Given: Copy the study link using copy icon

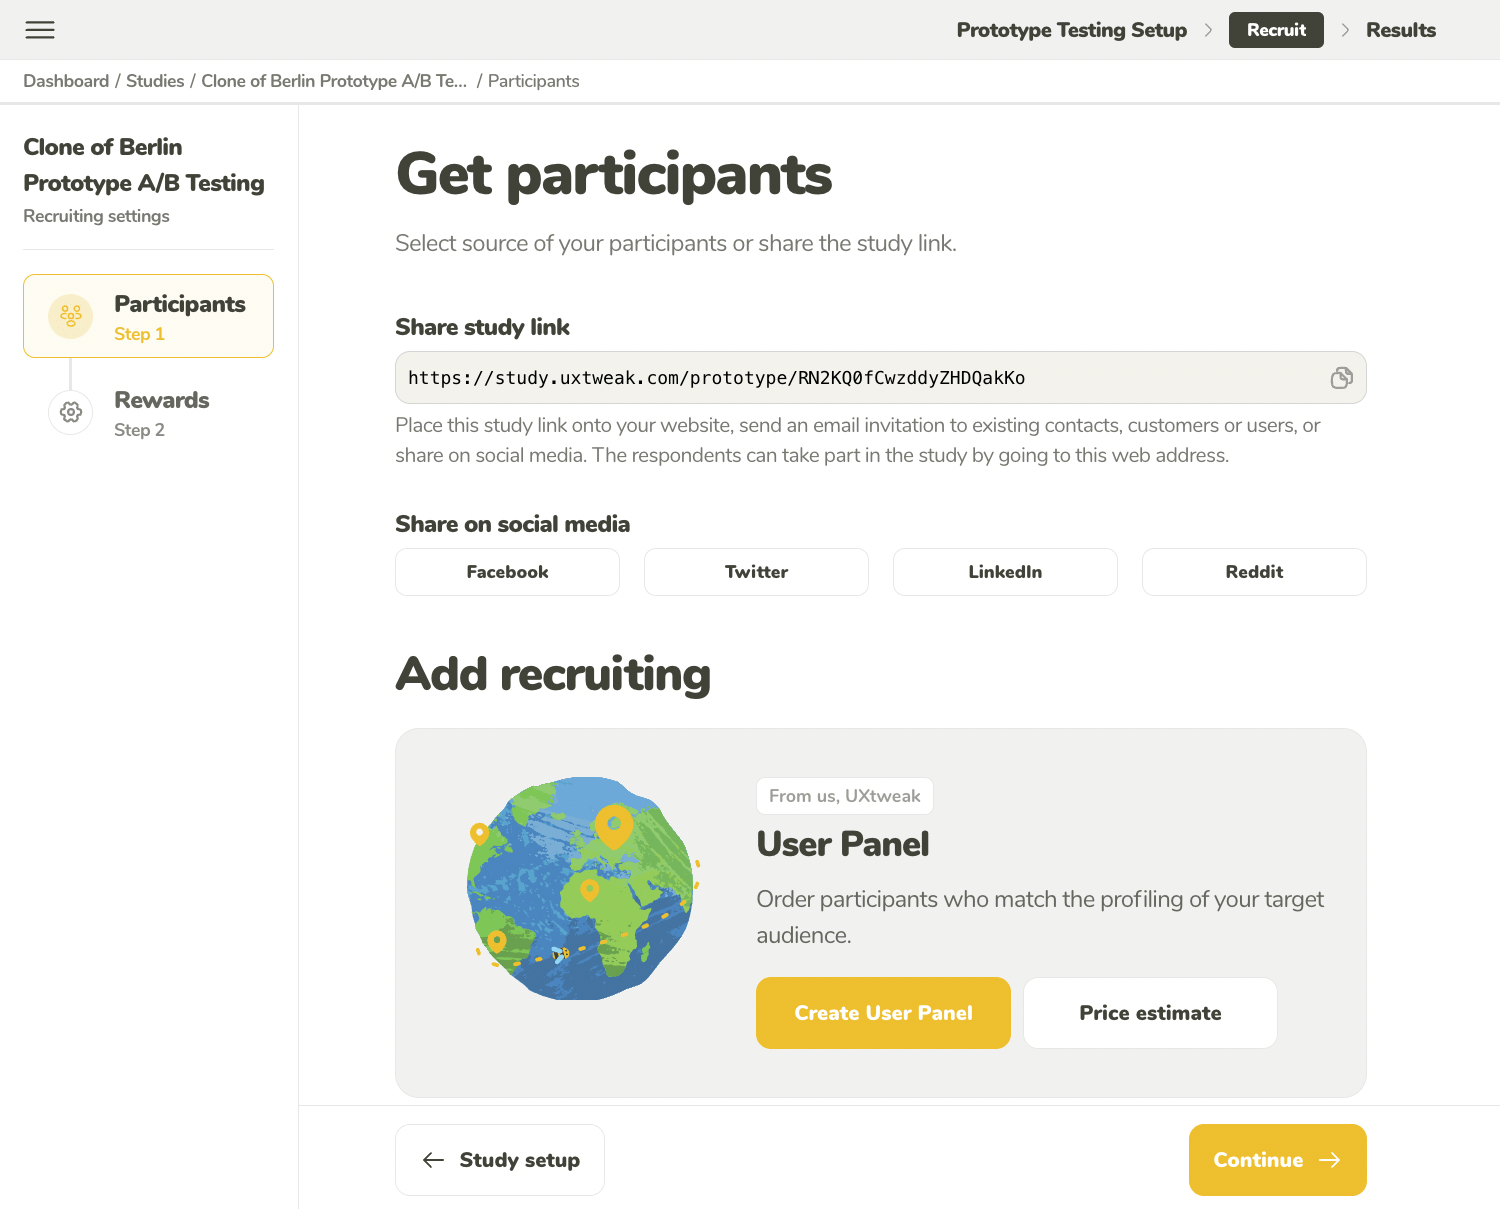Looking at the screenshot, I should 1341,378.
